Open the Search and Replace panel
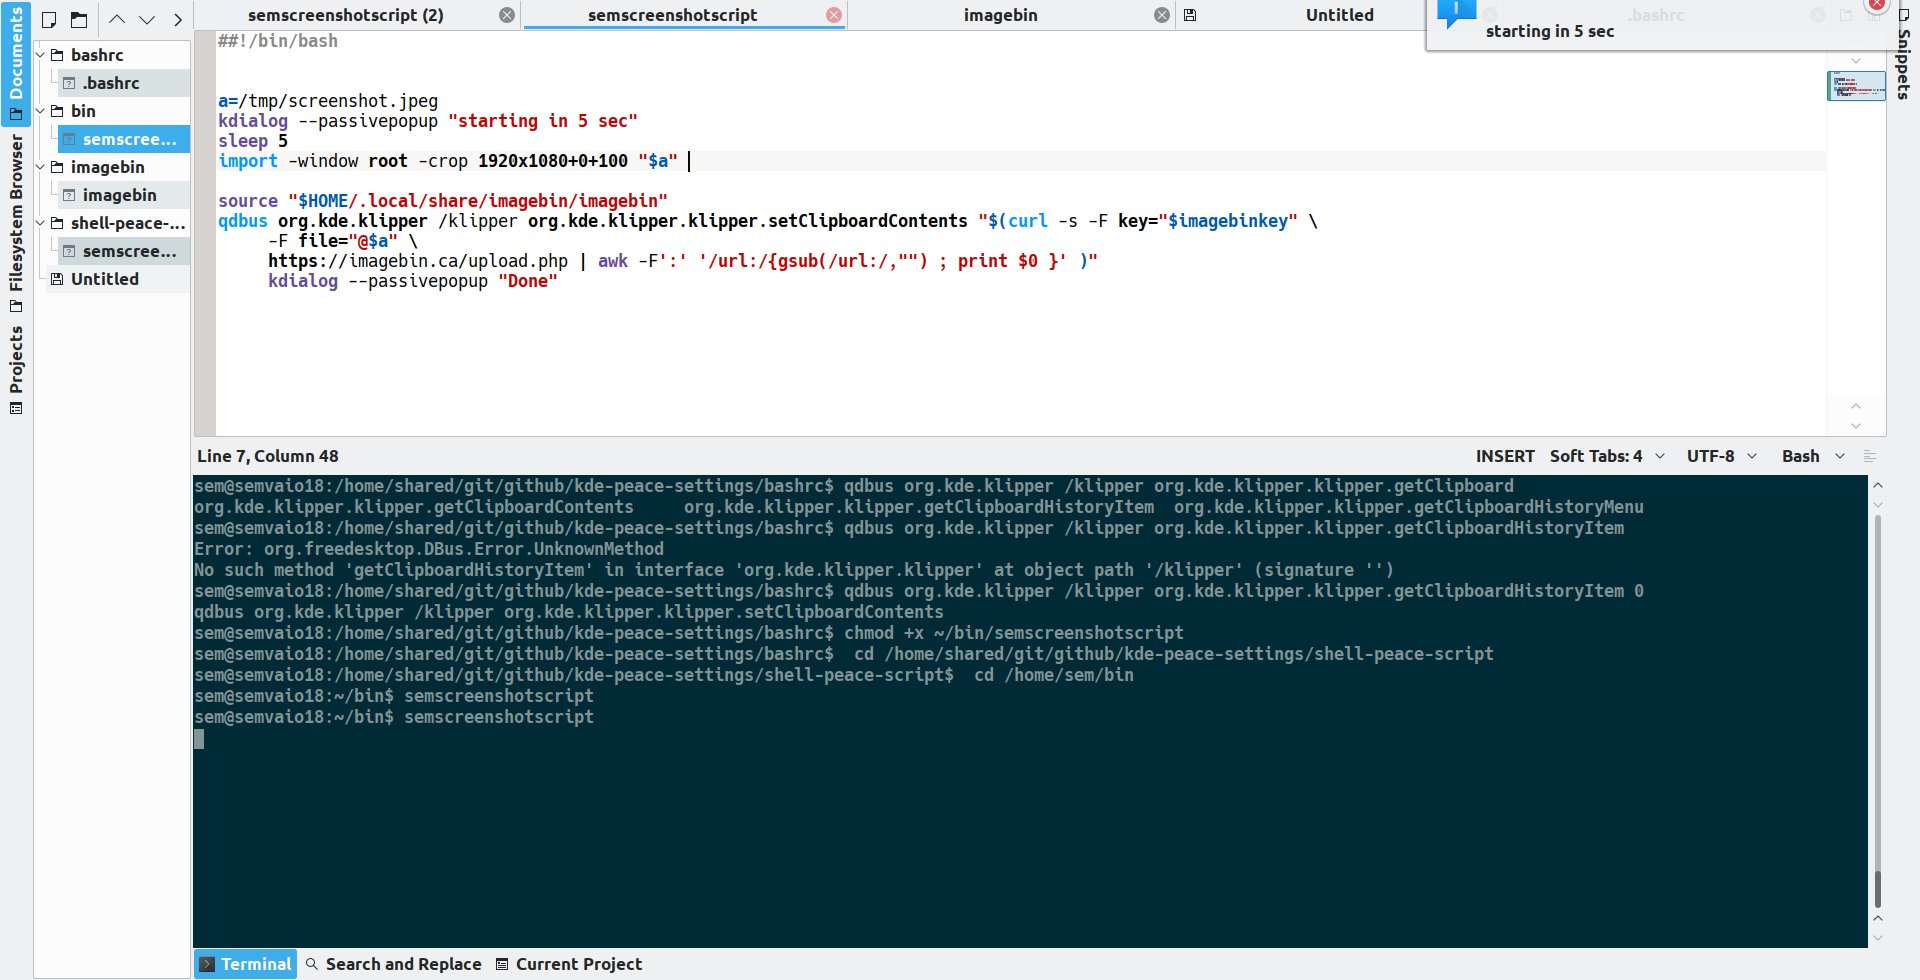The height and width of the screenshot is (980, 1920). click(394, 964)
